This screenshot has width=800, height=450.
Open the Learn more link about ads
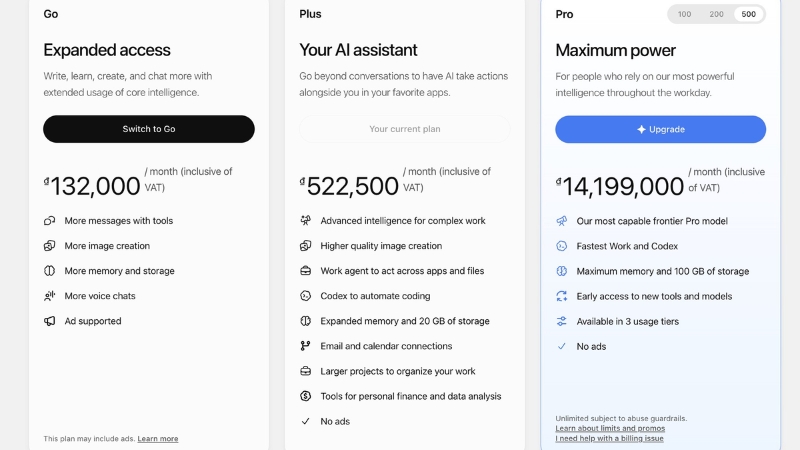pyautogui.click(x=158, y=439)
